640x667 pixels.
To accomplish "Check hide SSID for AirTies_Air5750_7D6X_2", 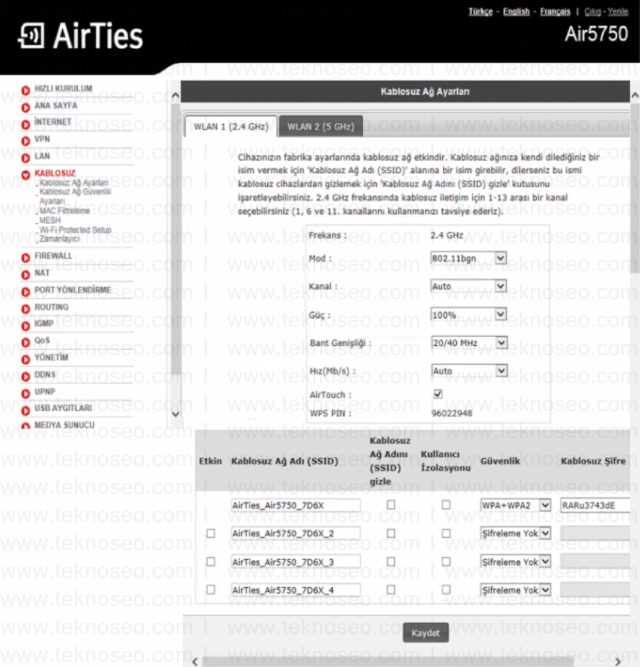I will click(x=391, y=533).
